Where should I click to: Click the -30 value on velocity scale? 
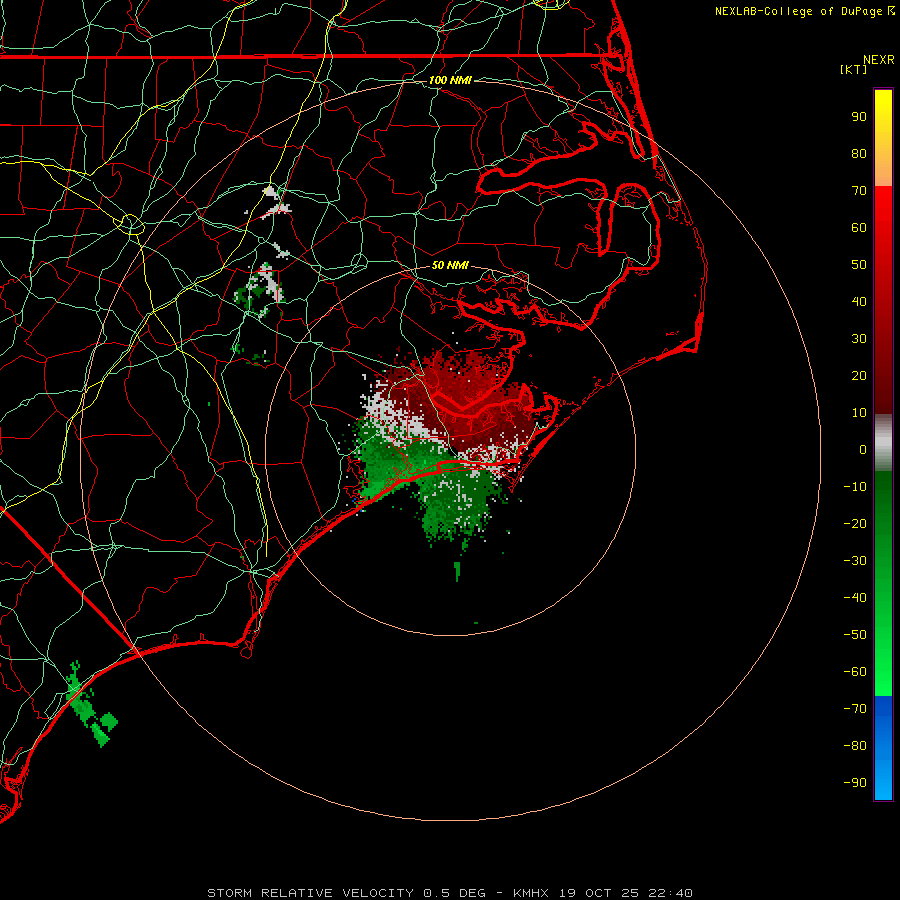(855, 561)
